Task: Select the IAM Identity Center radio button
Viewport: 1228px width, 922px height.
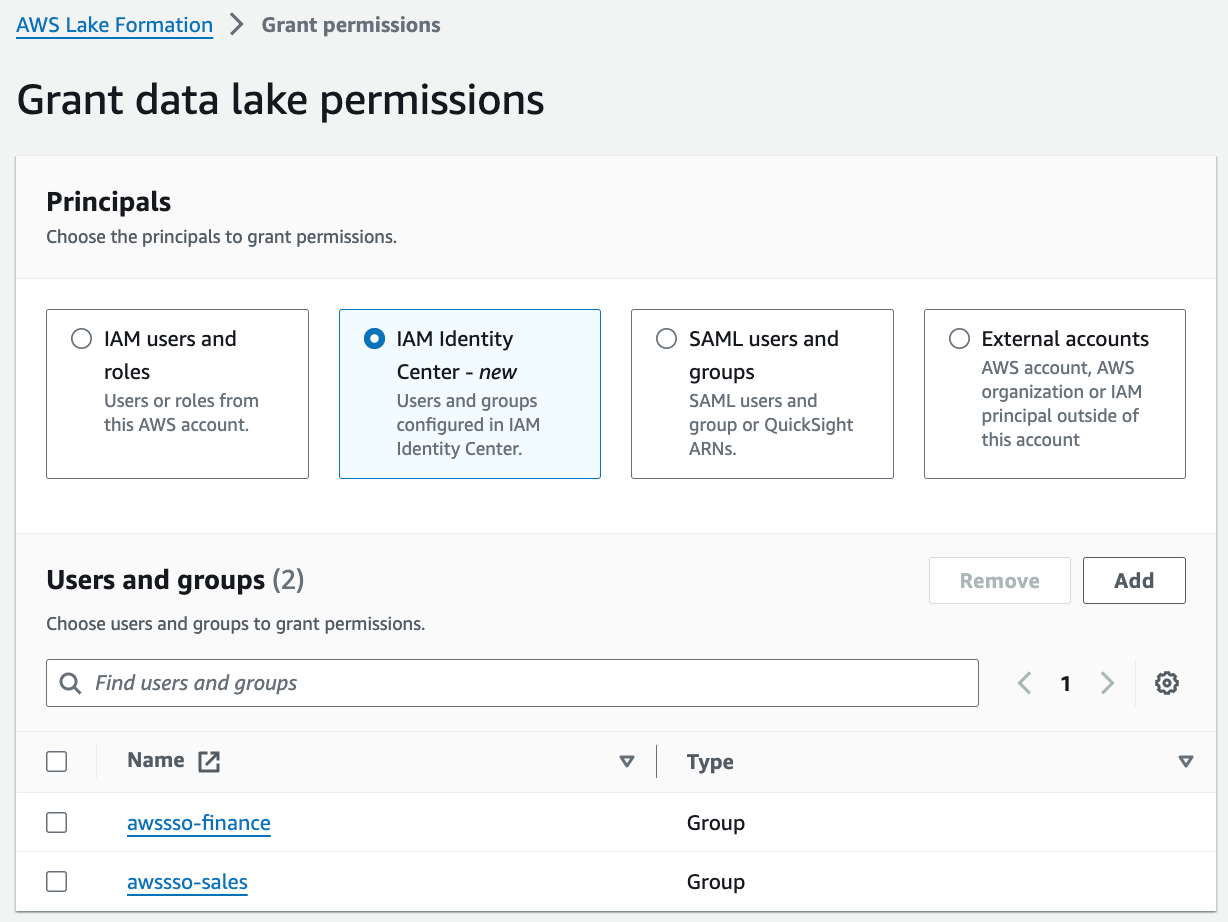Action: (374, 339)
